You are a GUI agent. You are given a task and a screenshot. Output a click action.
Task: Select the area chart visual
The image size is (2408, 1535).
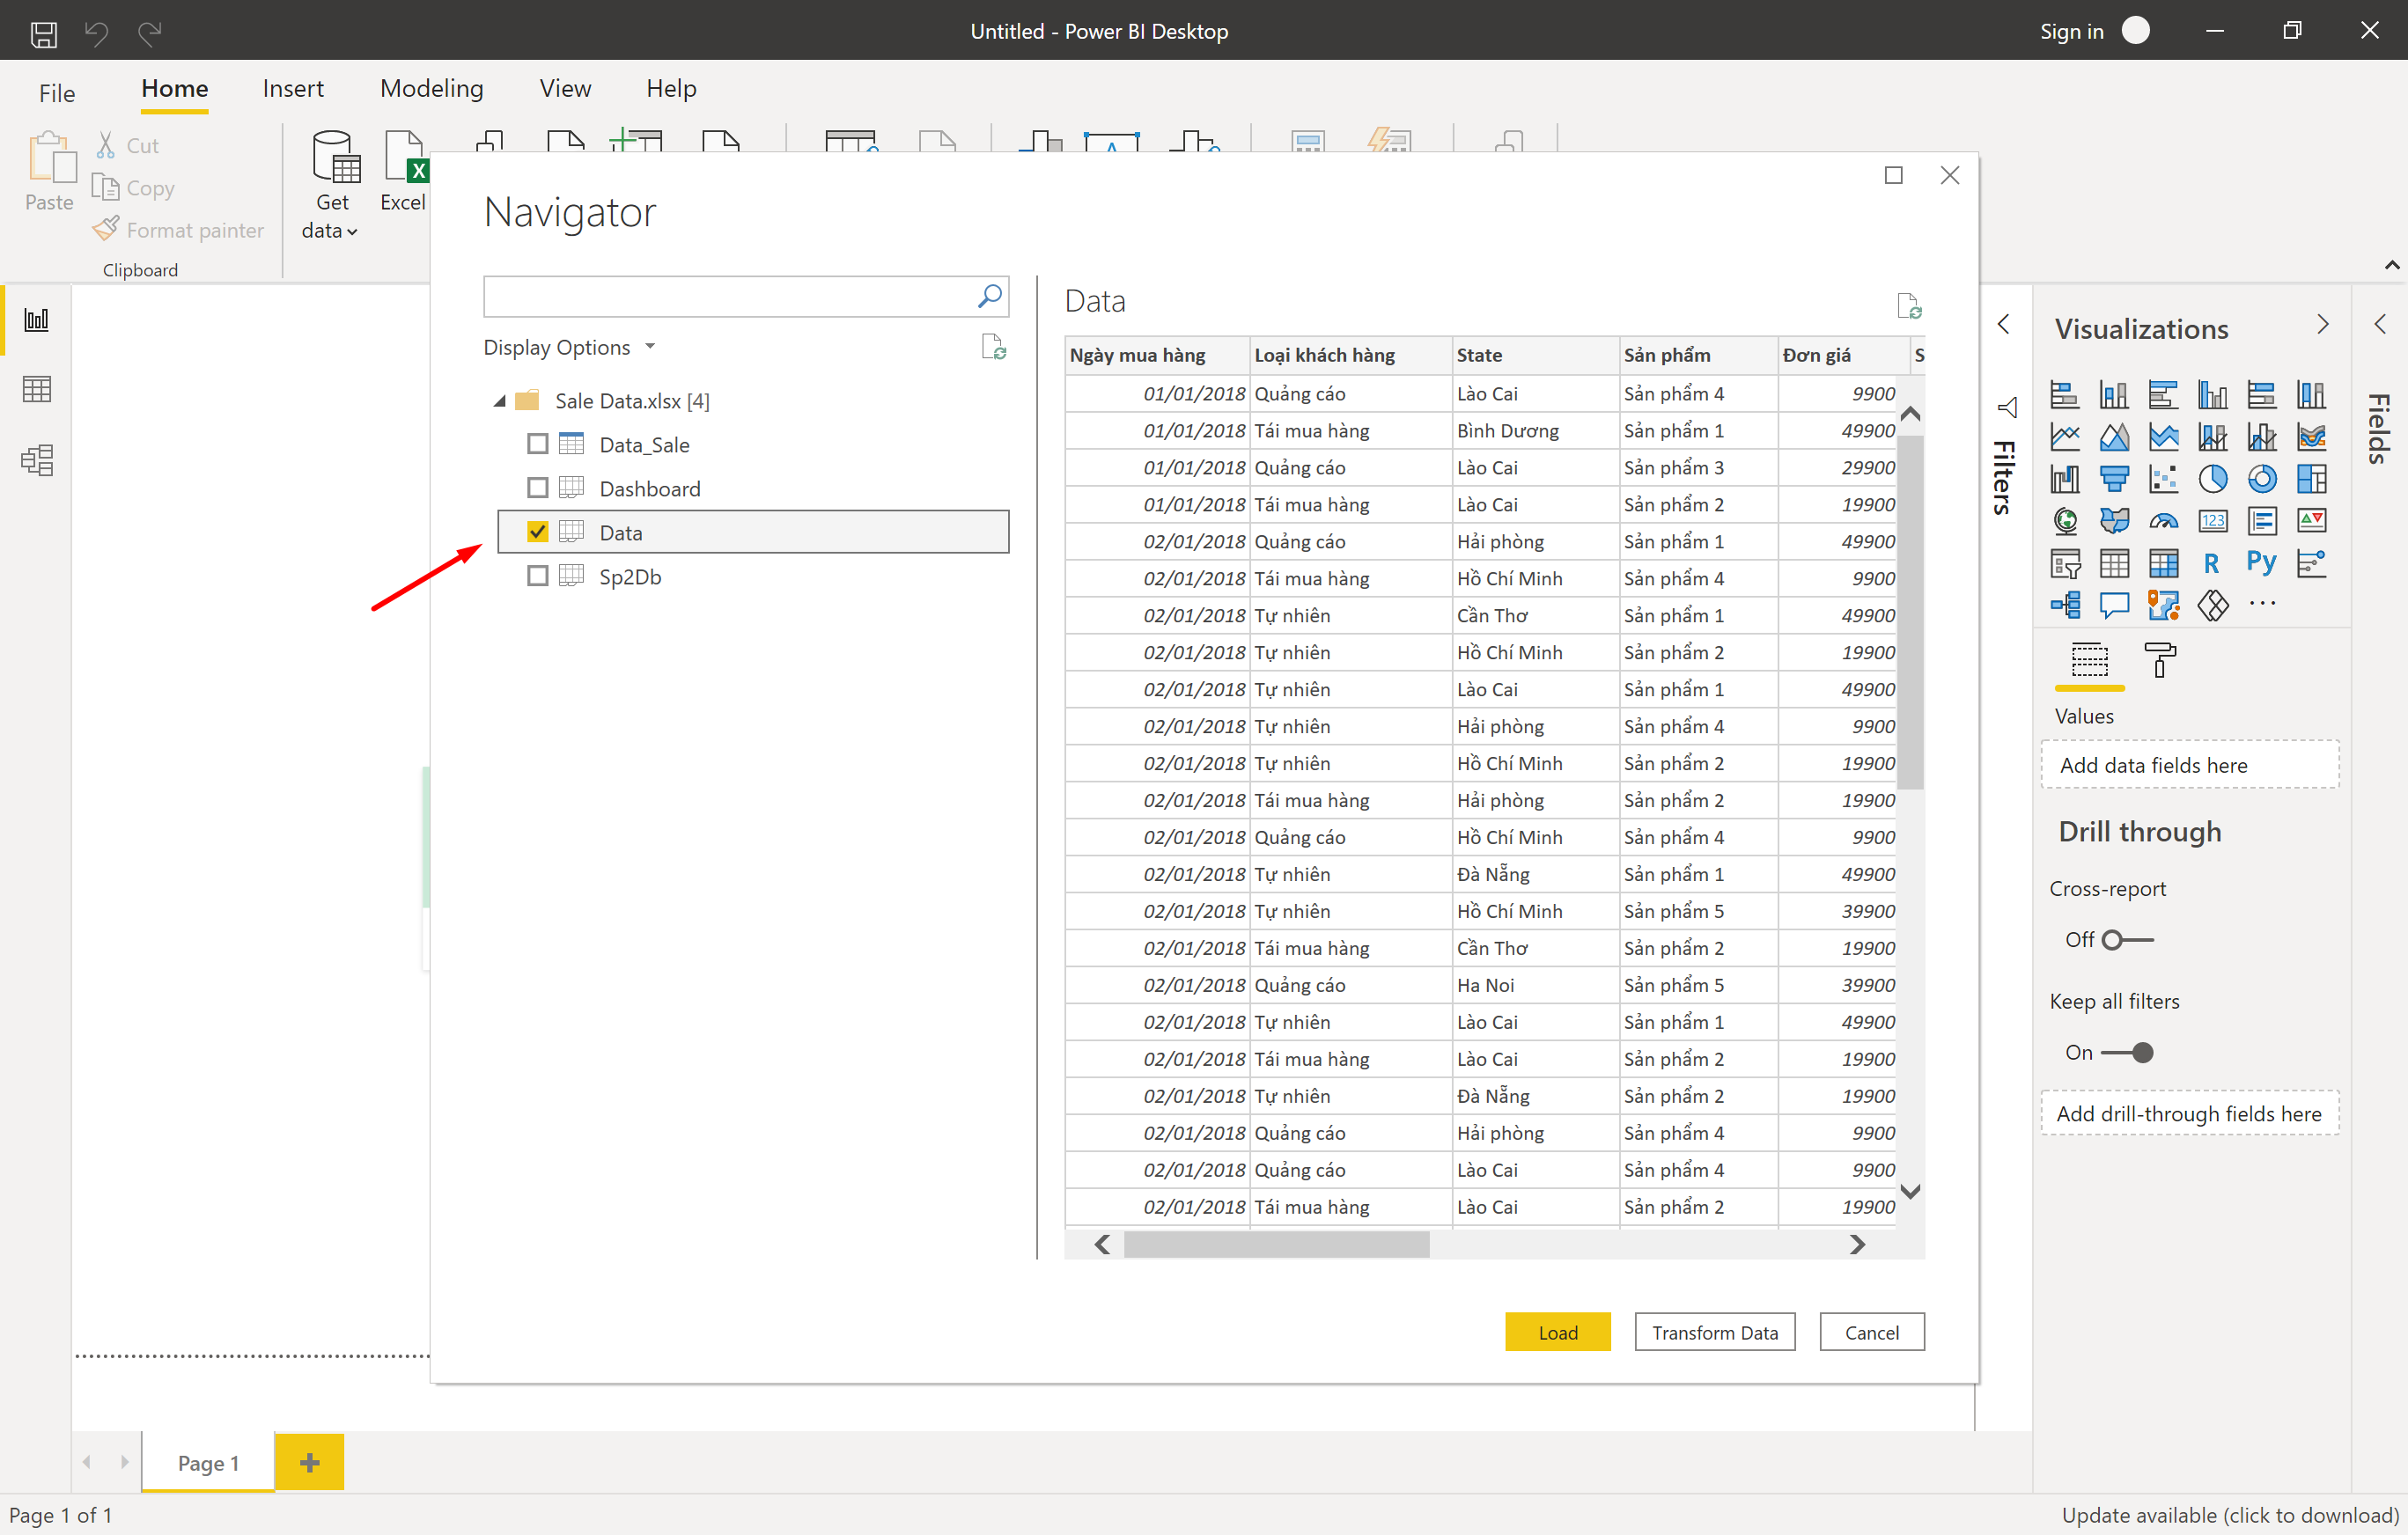tap(2114, 437)
